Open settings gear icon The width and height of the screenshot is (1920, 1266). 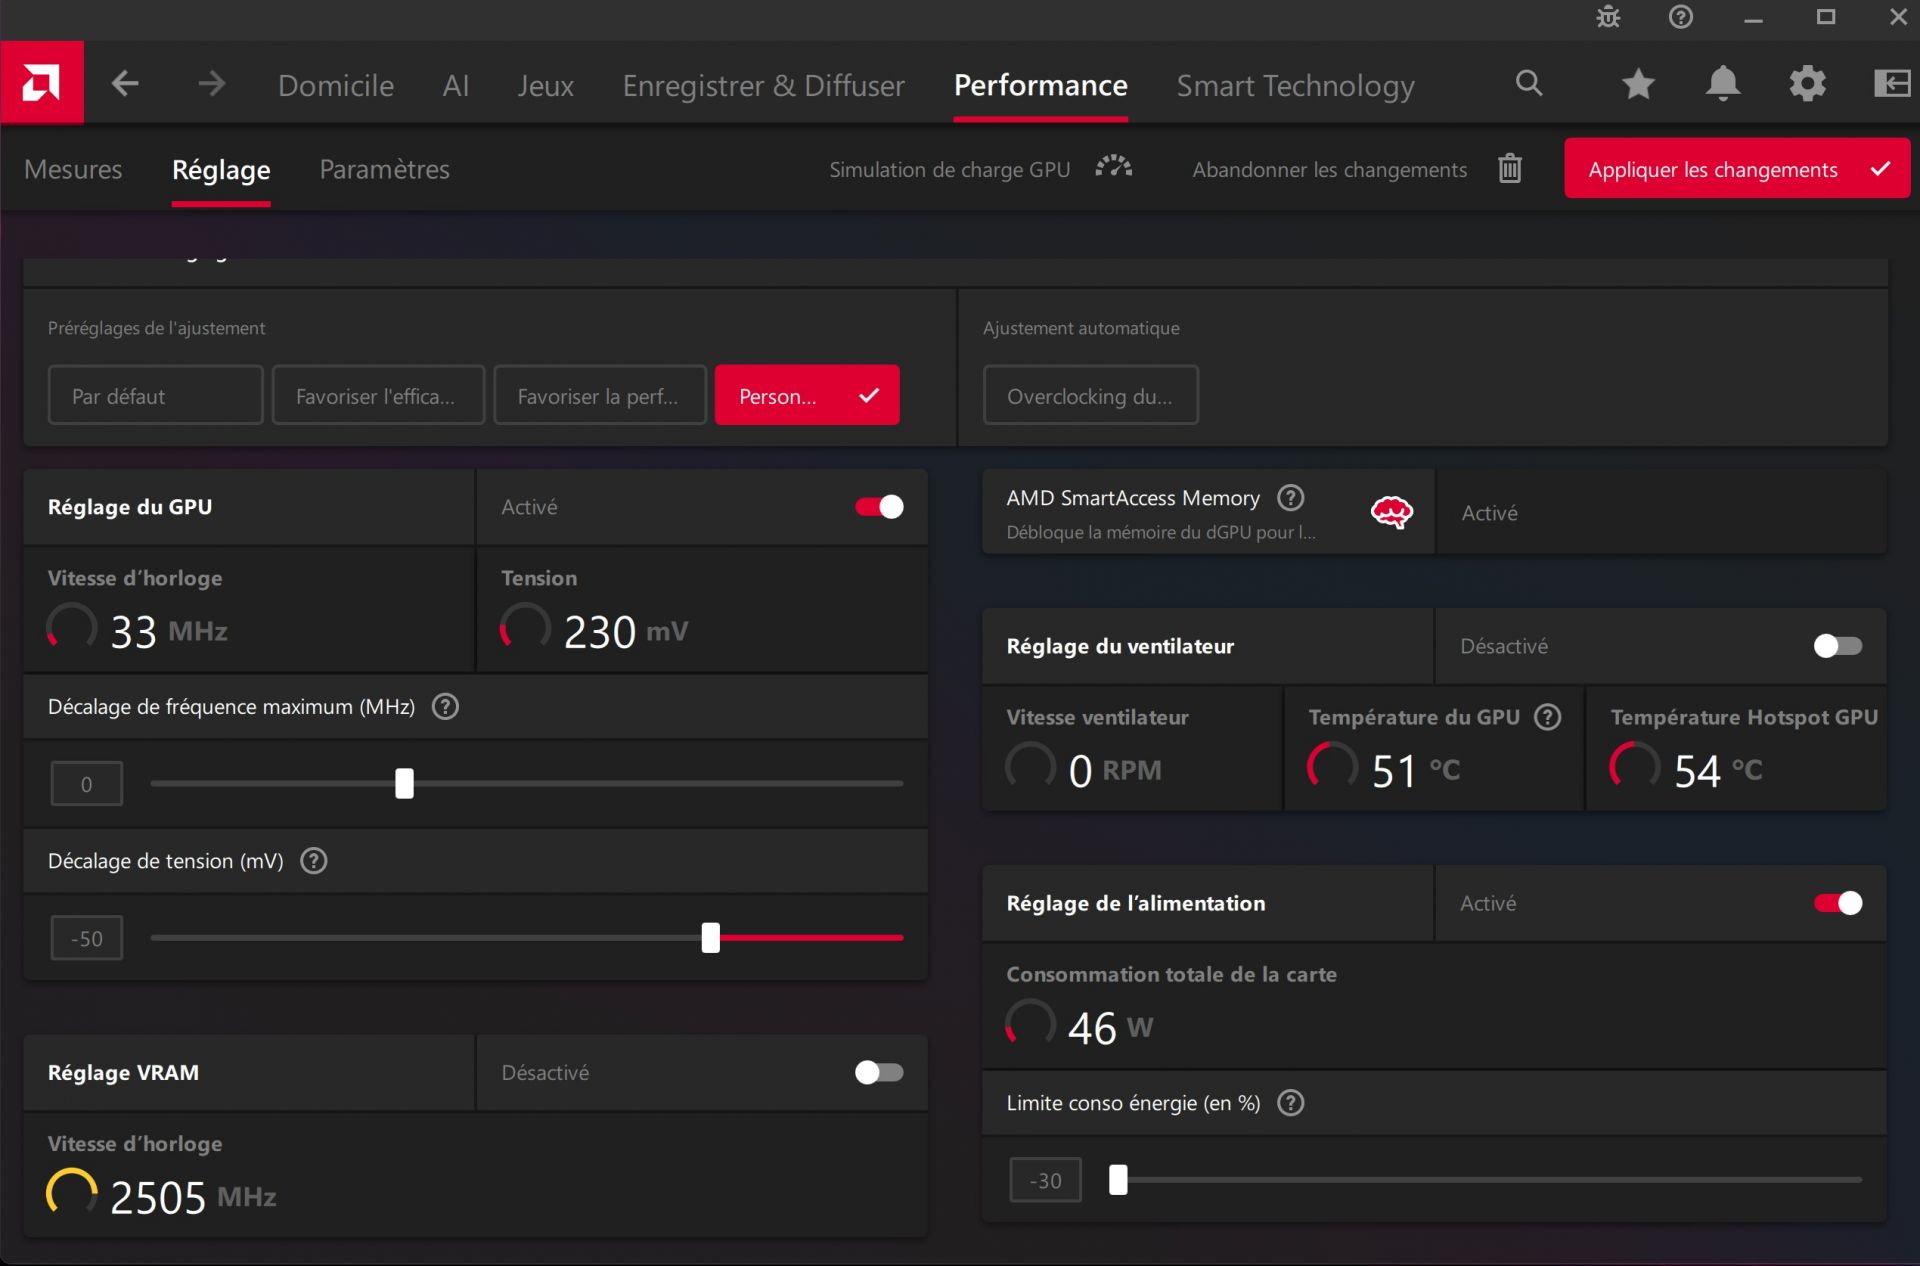[1807, 84]
